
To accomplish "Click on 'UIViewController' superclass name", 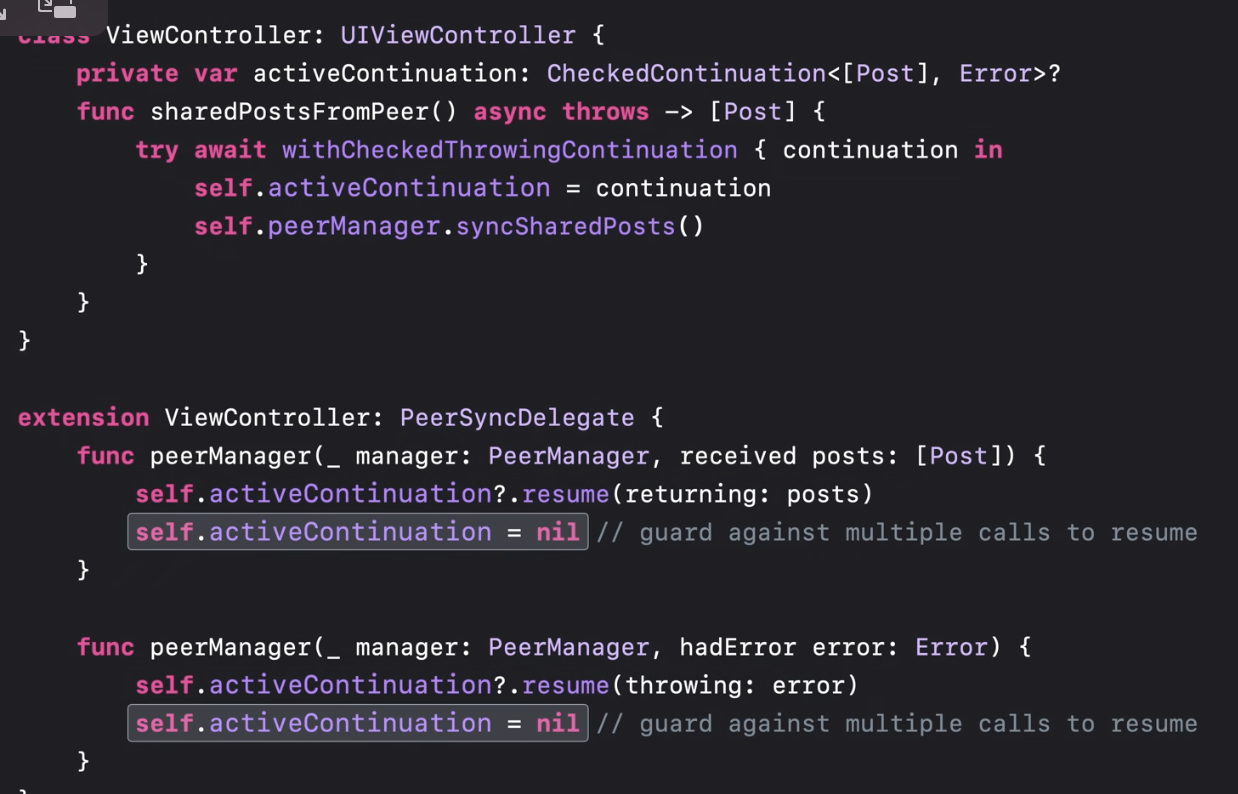I will (x=458, y=35).
